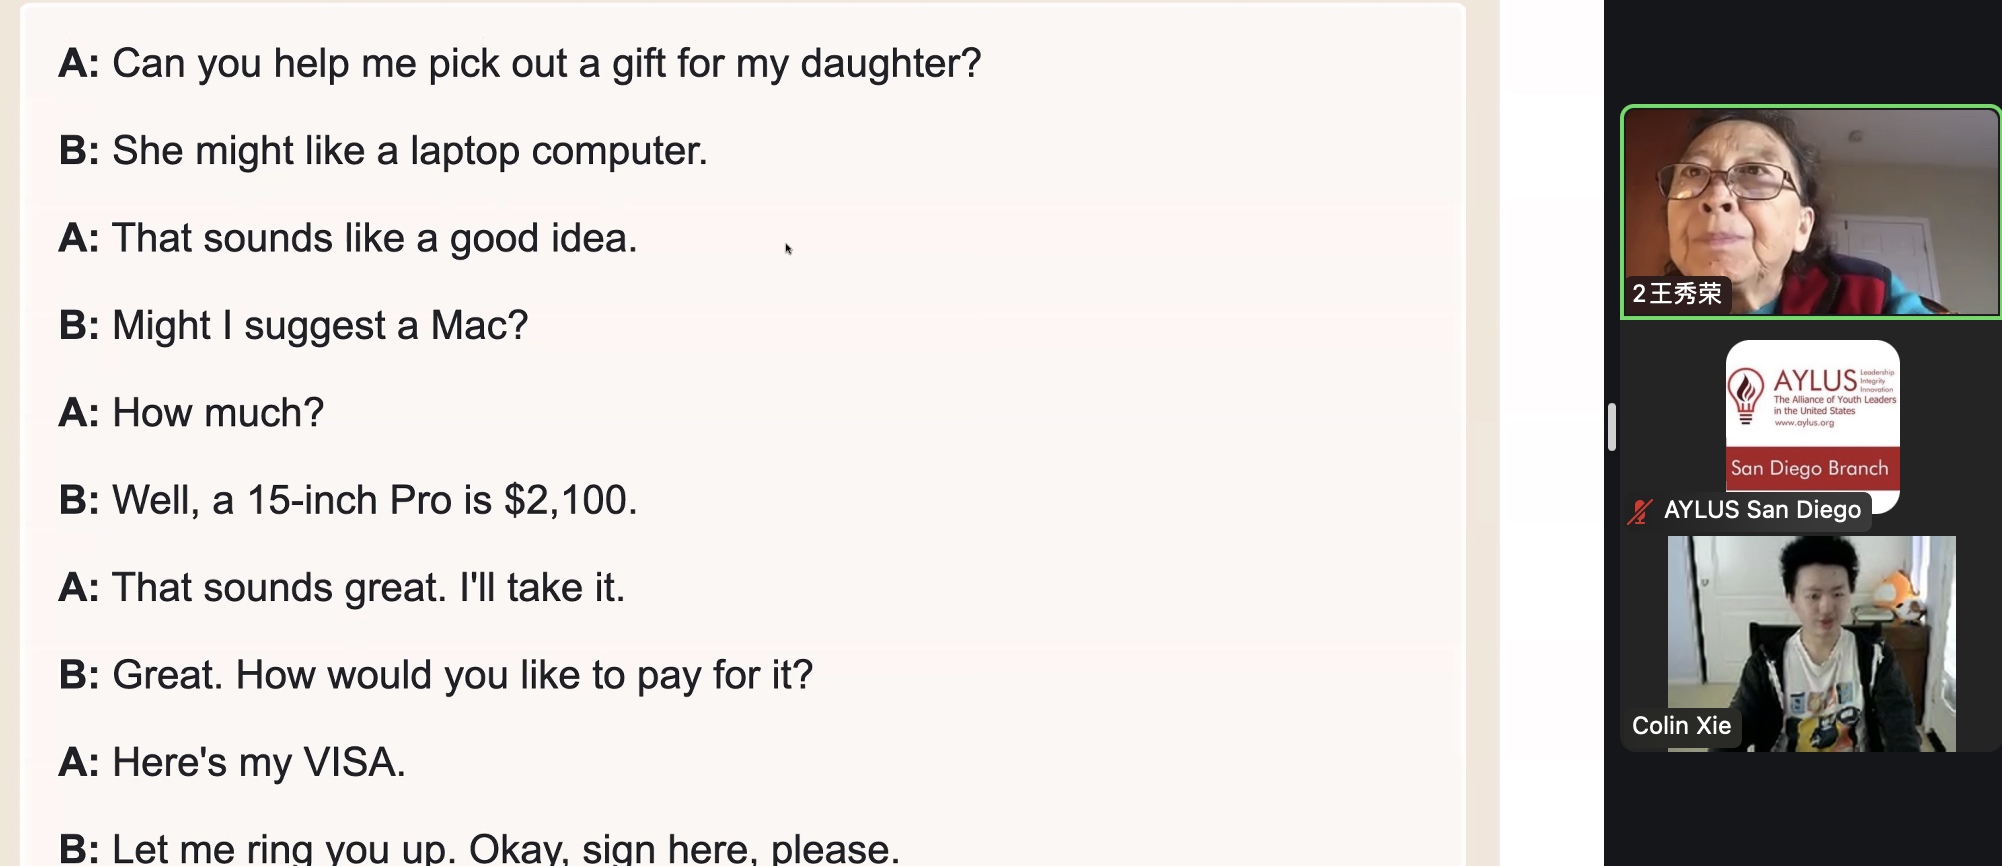Click the AYLUS lightbulb logo icon
This screenshot has width=2002, height=866.
point(1746,396)
